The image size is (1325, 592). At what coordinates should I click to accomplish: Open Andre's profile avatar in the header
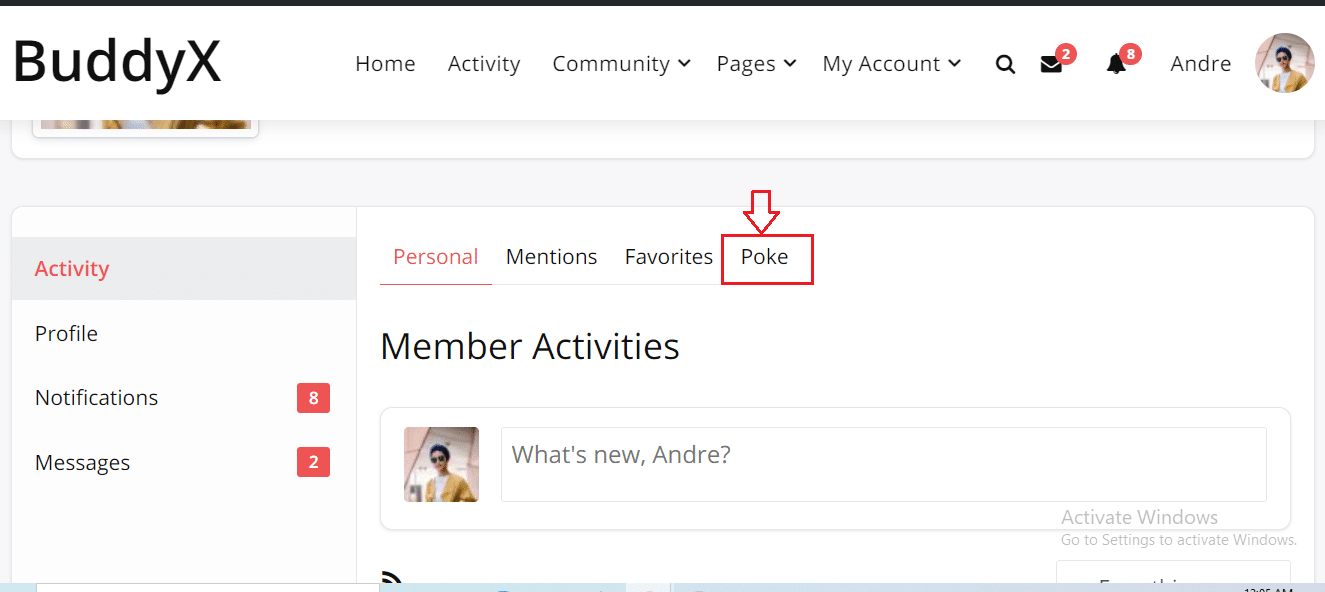tap(1284, 63)
